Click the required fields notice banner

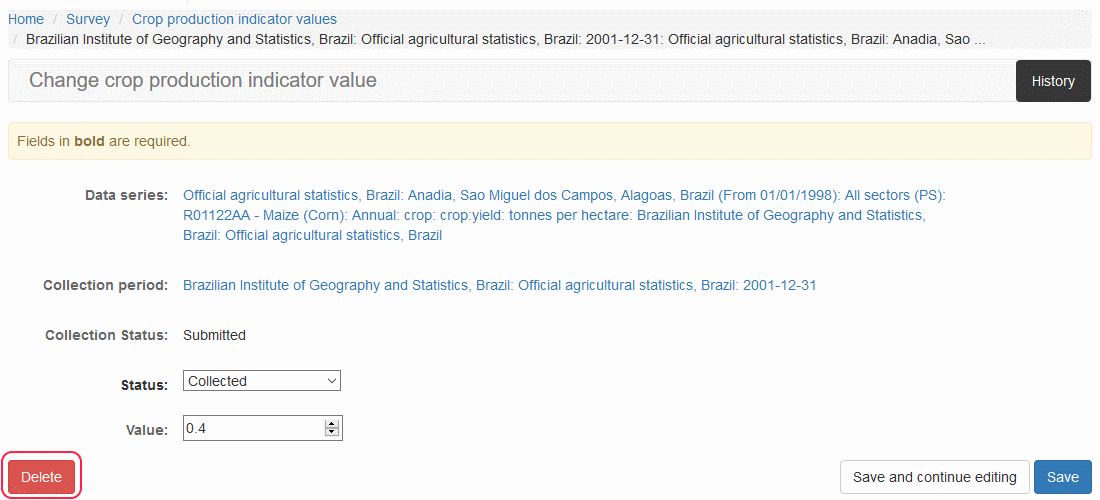click(549, 141)
